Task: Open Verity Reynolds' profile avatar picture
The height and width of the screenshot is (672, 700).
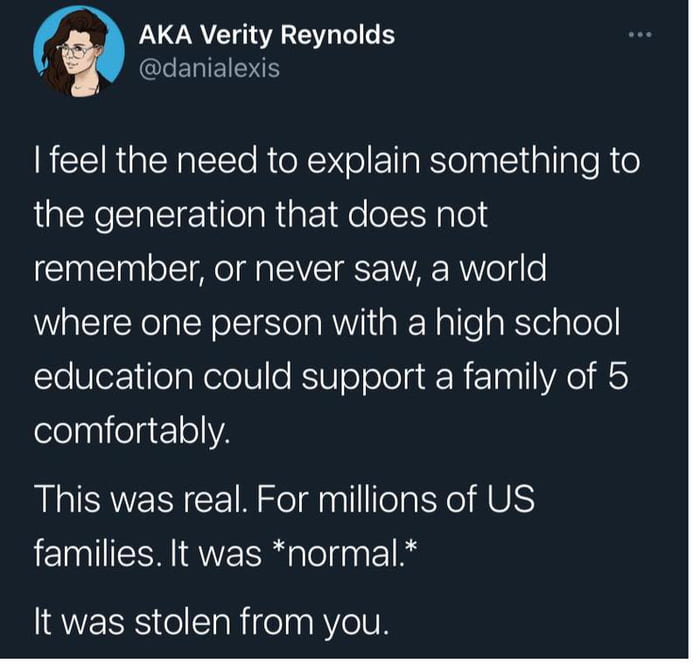Action: click(79, 51)
